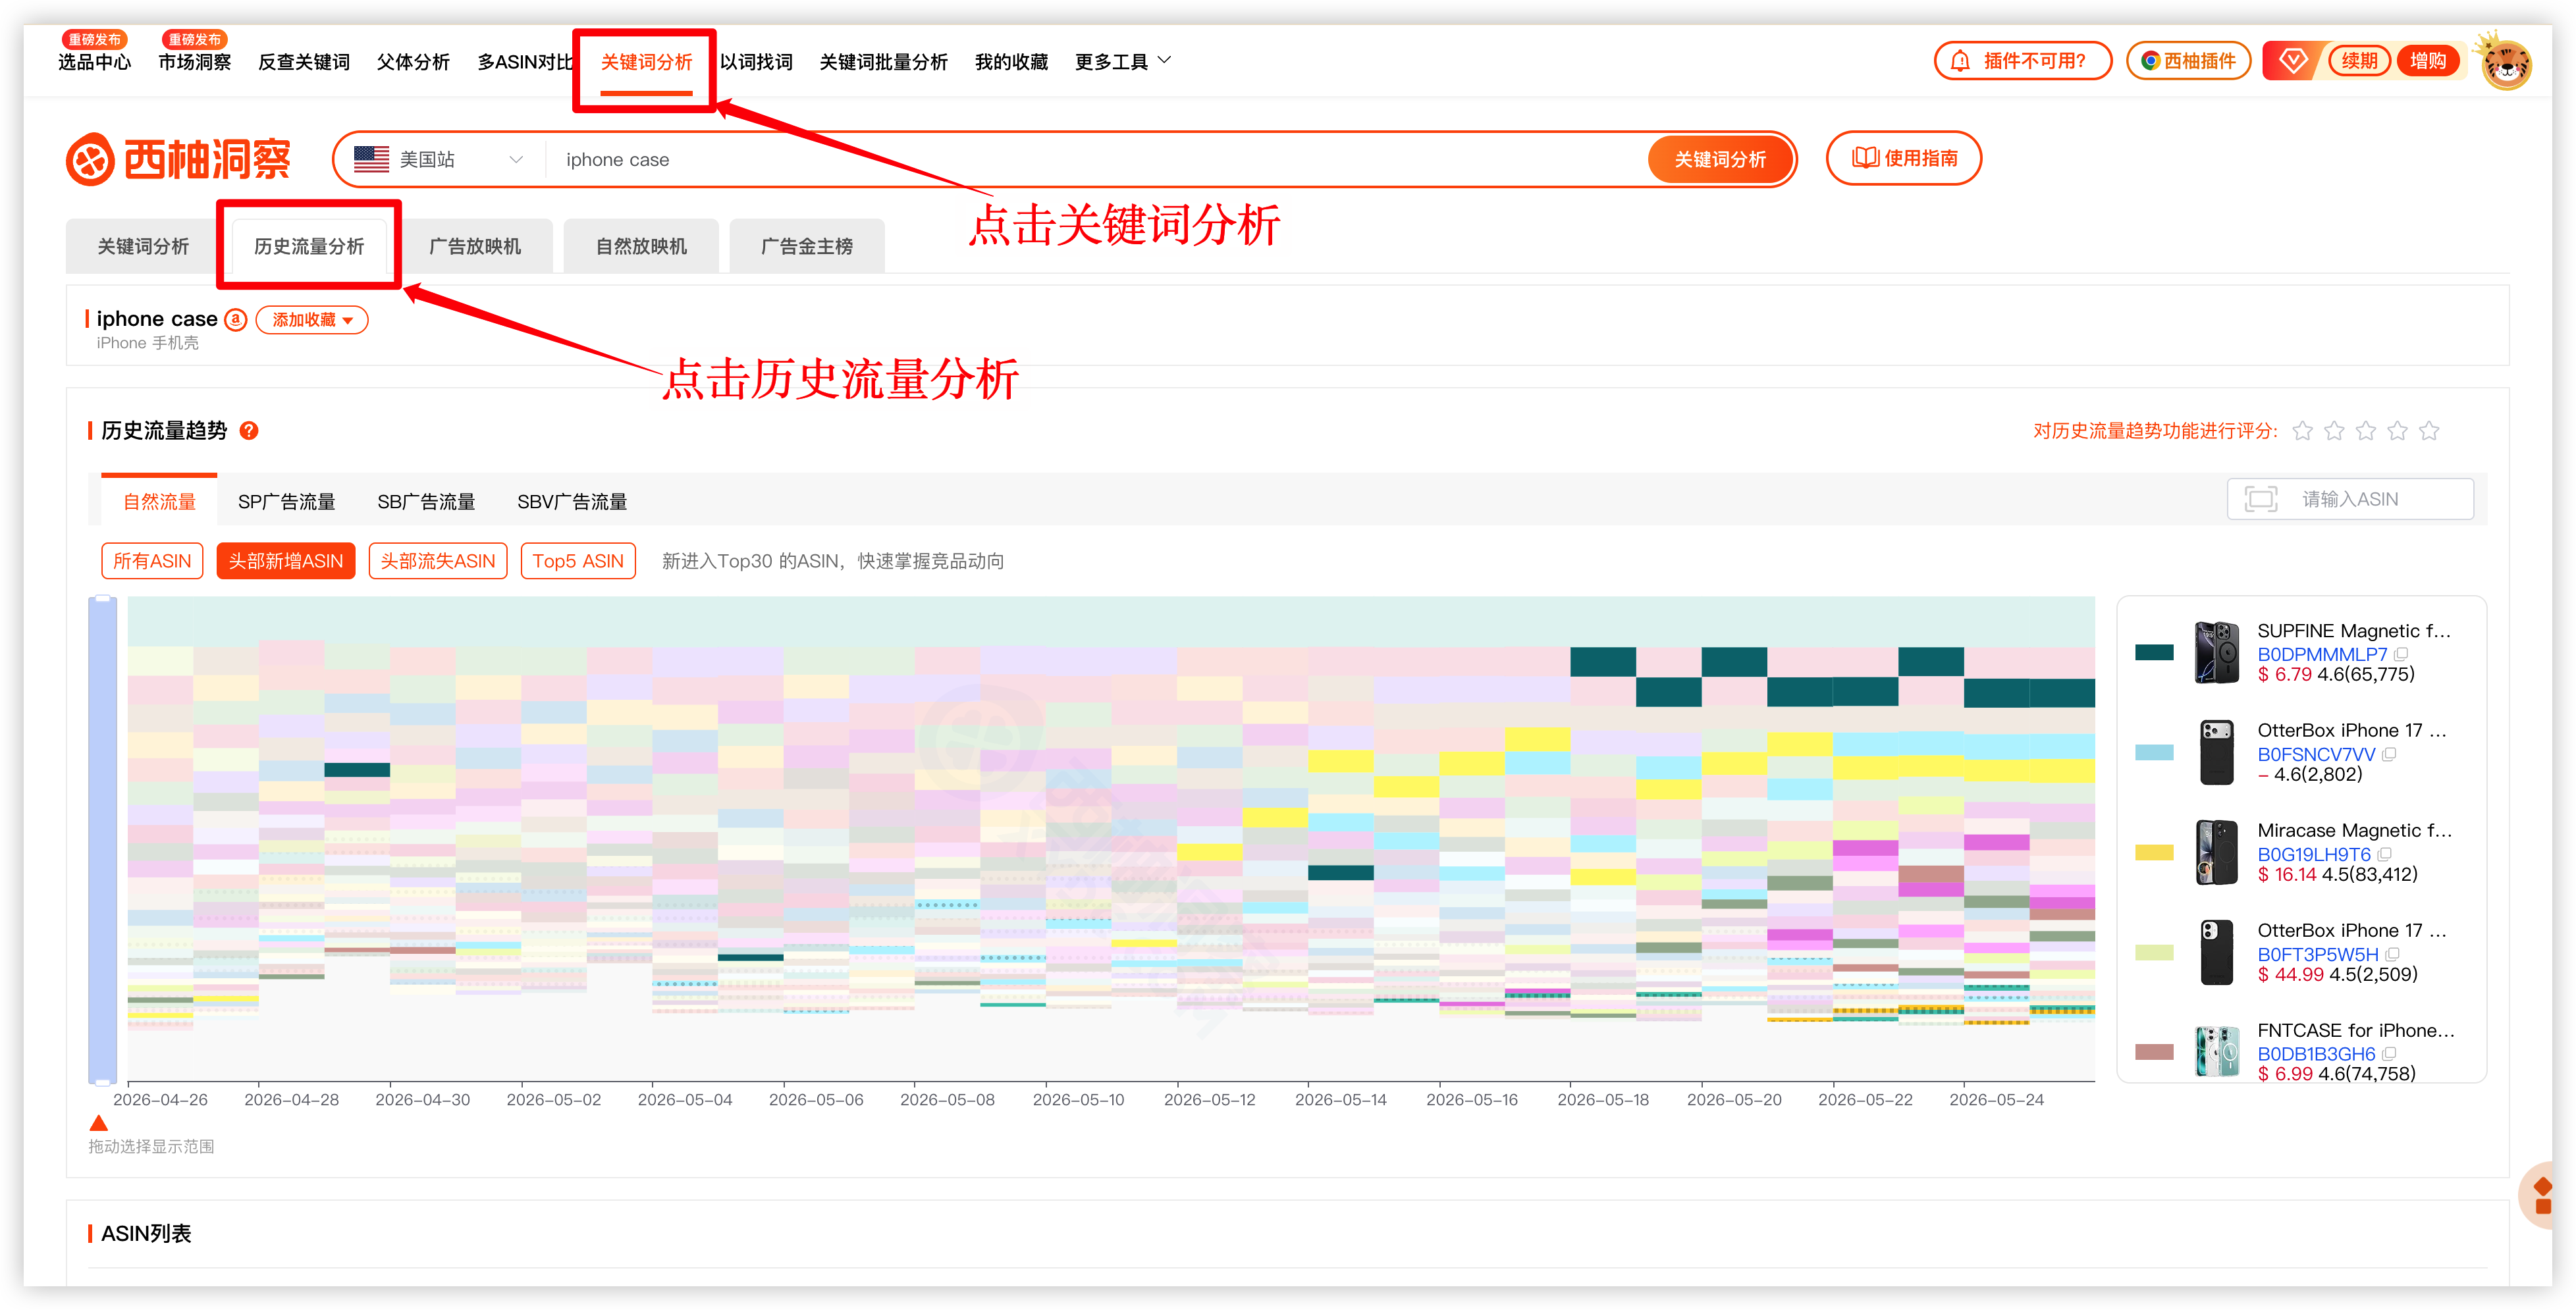Click the help icon beside 历史流量趋势
This screenshot has height=1310, width=2576.
(249, 431)
